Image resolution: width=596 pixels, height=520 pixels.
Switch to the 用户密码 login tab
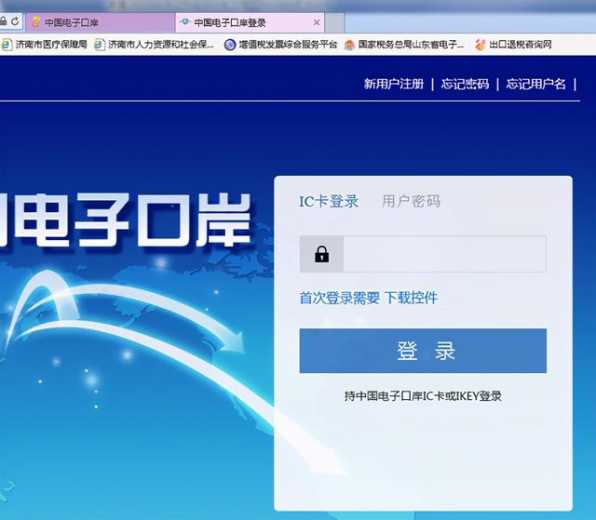pyautogui.click(x=411, y=201)
